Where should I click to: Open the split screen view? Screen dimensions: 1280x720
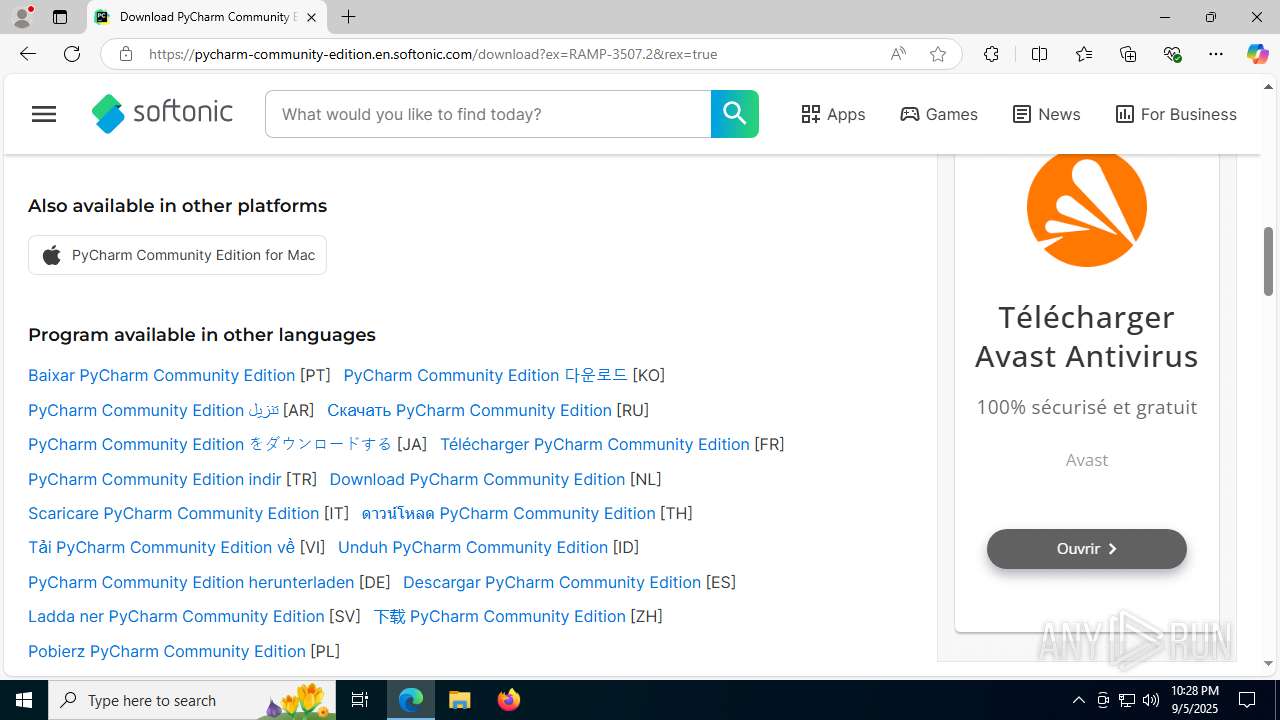(x=1039, y=54)
